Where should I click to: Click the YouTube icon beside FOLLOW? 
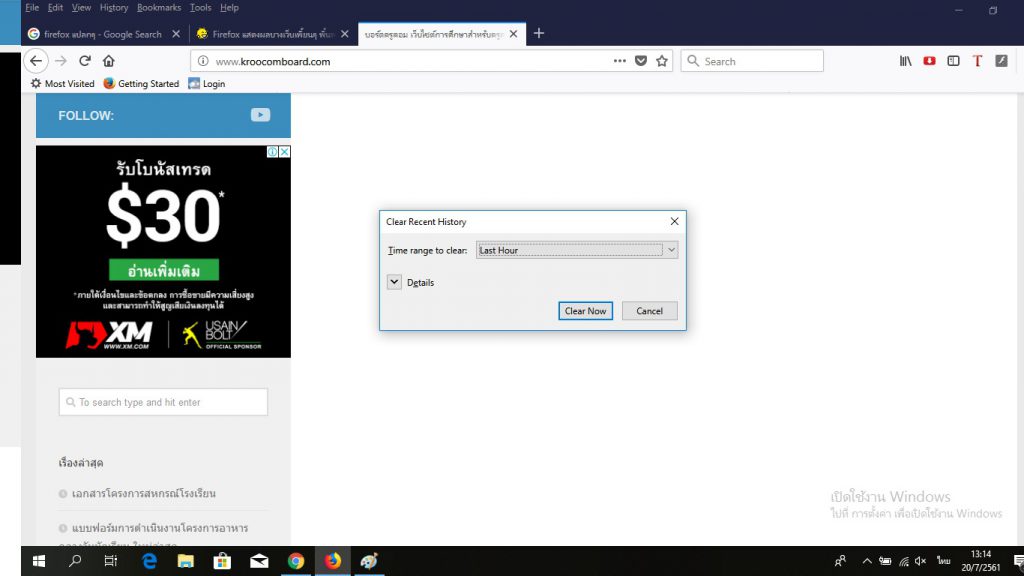click(260, 115)
